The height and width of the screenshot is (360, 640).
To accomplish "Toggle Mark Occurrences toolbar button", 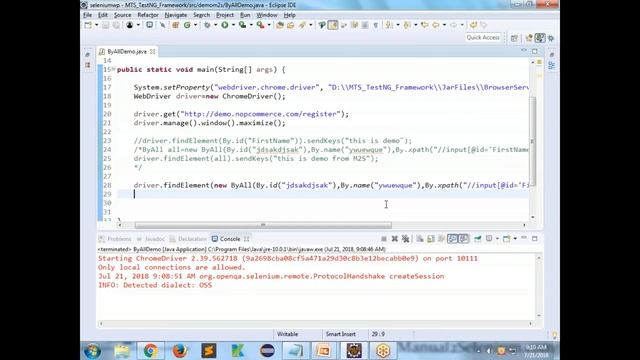I will click(x=333, y=25).
